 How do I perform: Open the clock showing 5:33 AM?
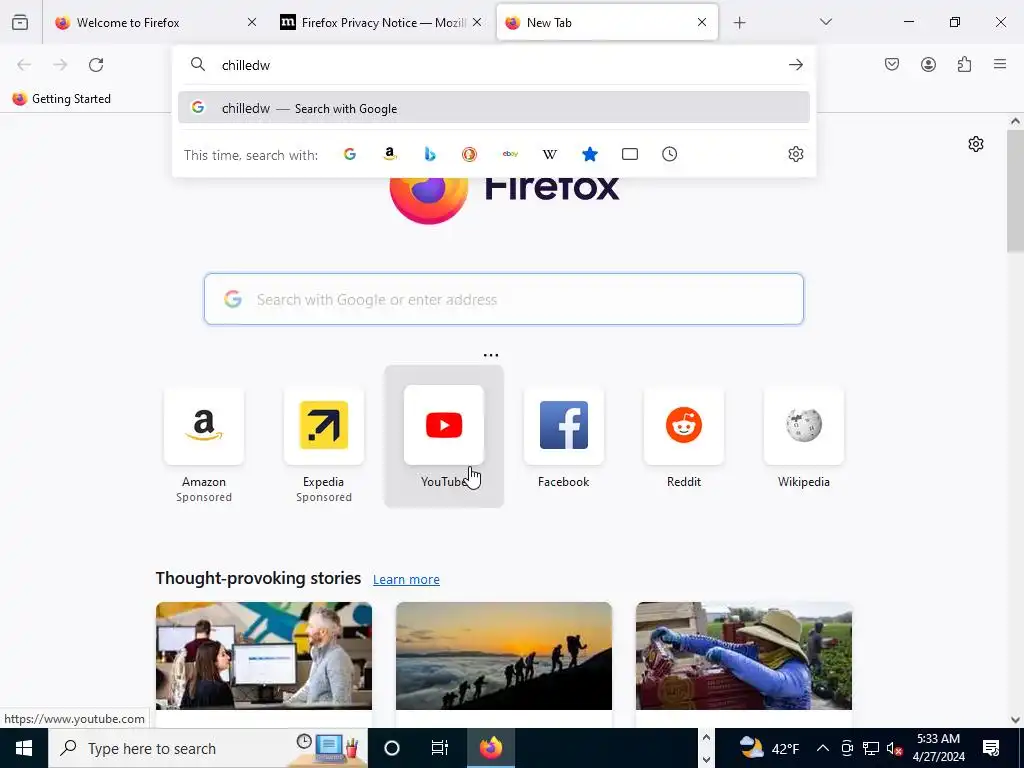[x=938, y=748]
